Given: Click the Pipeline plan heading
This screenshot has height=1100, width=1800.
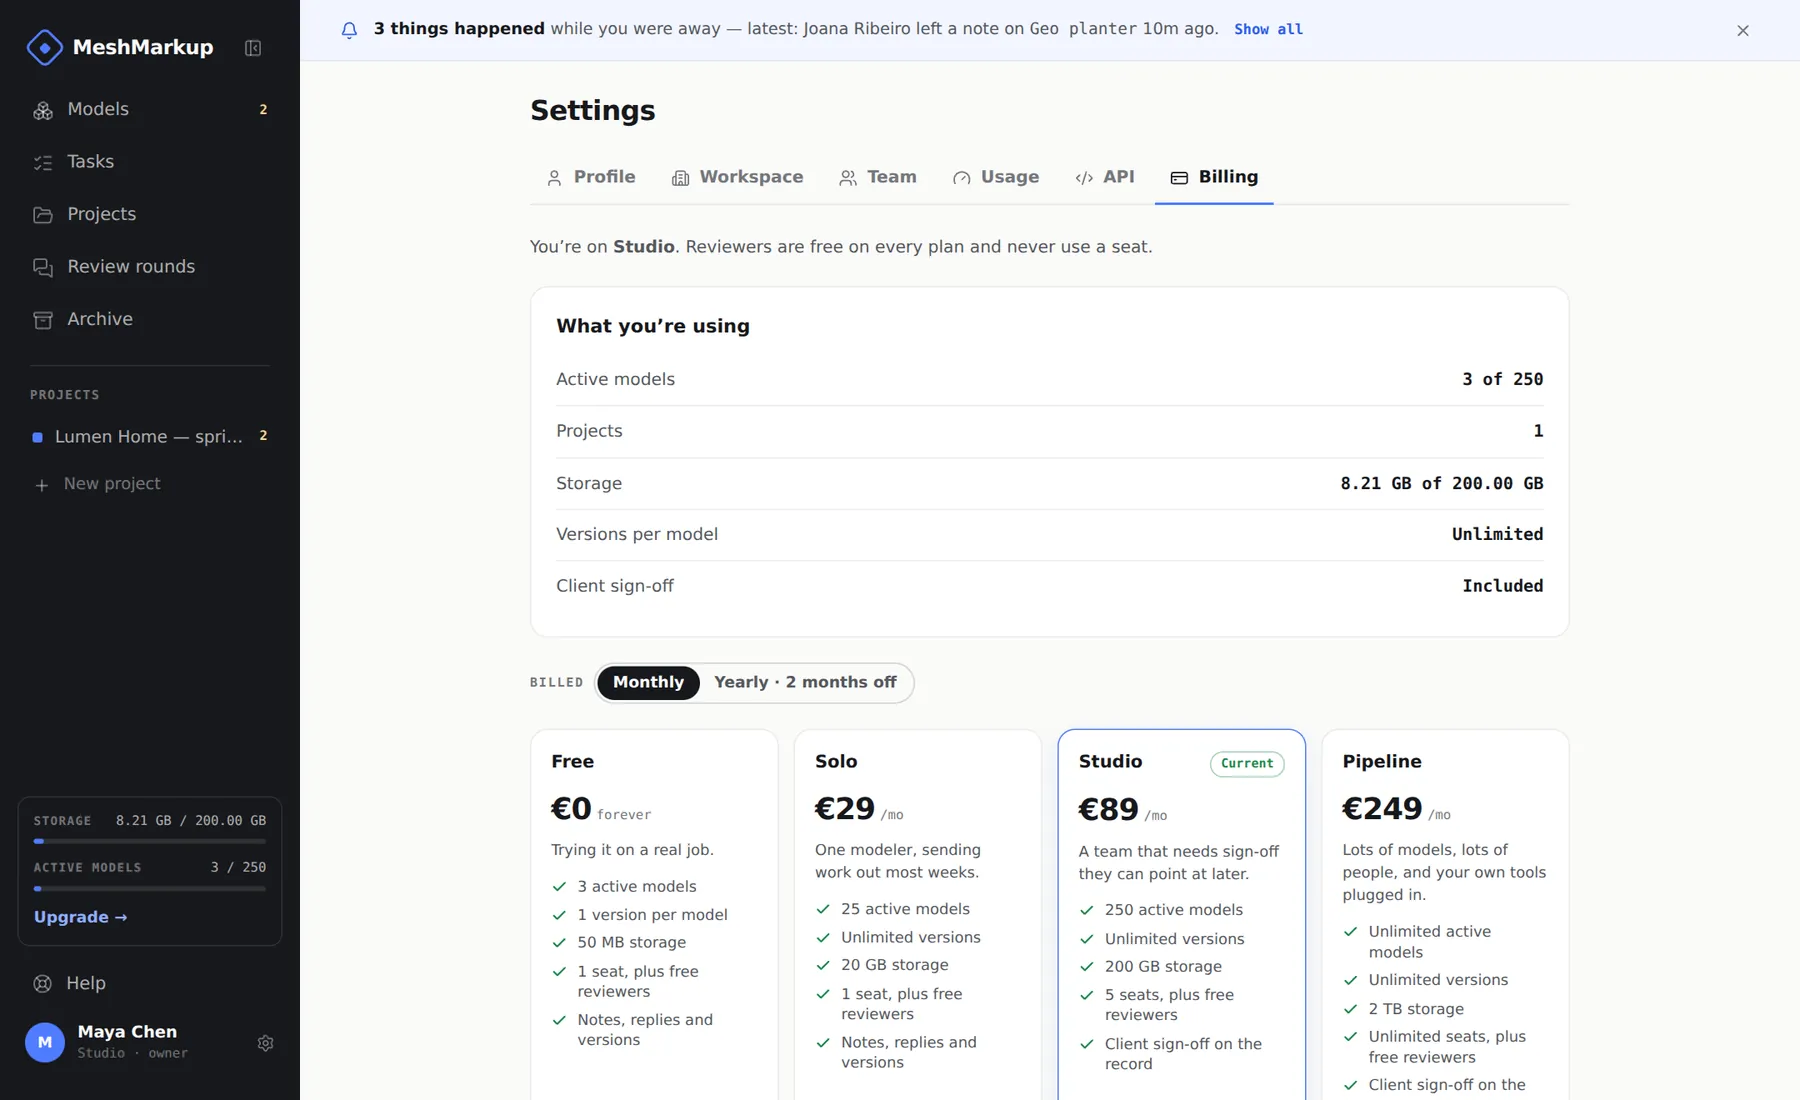Looking at the screenshot, I should pyautogui.click(x=1381, y=761).
